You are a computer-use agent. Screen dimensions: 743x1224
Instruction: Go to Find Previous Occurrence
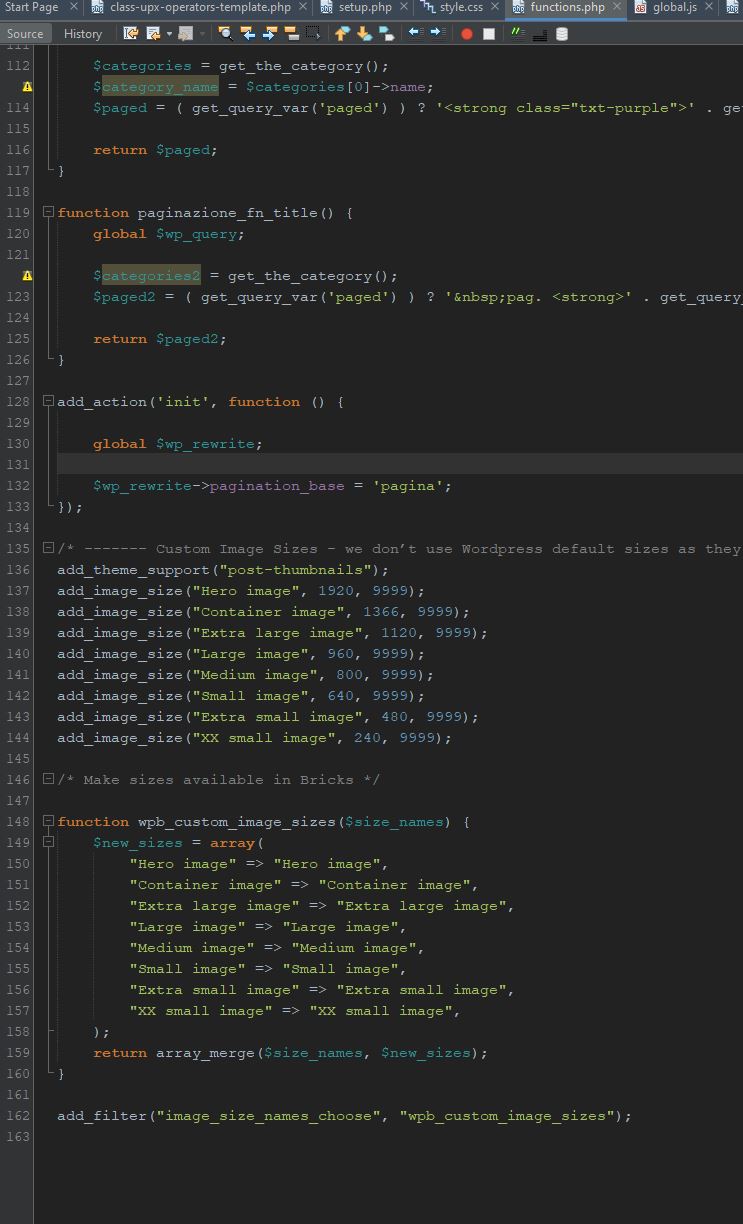(248, 33)
